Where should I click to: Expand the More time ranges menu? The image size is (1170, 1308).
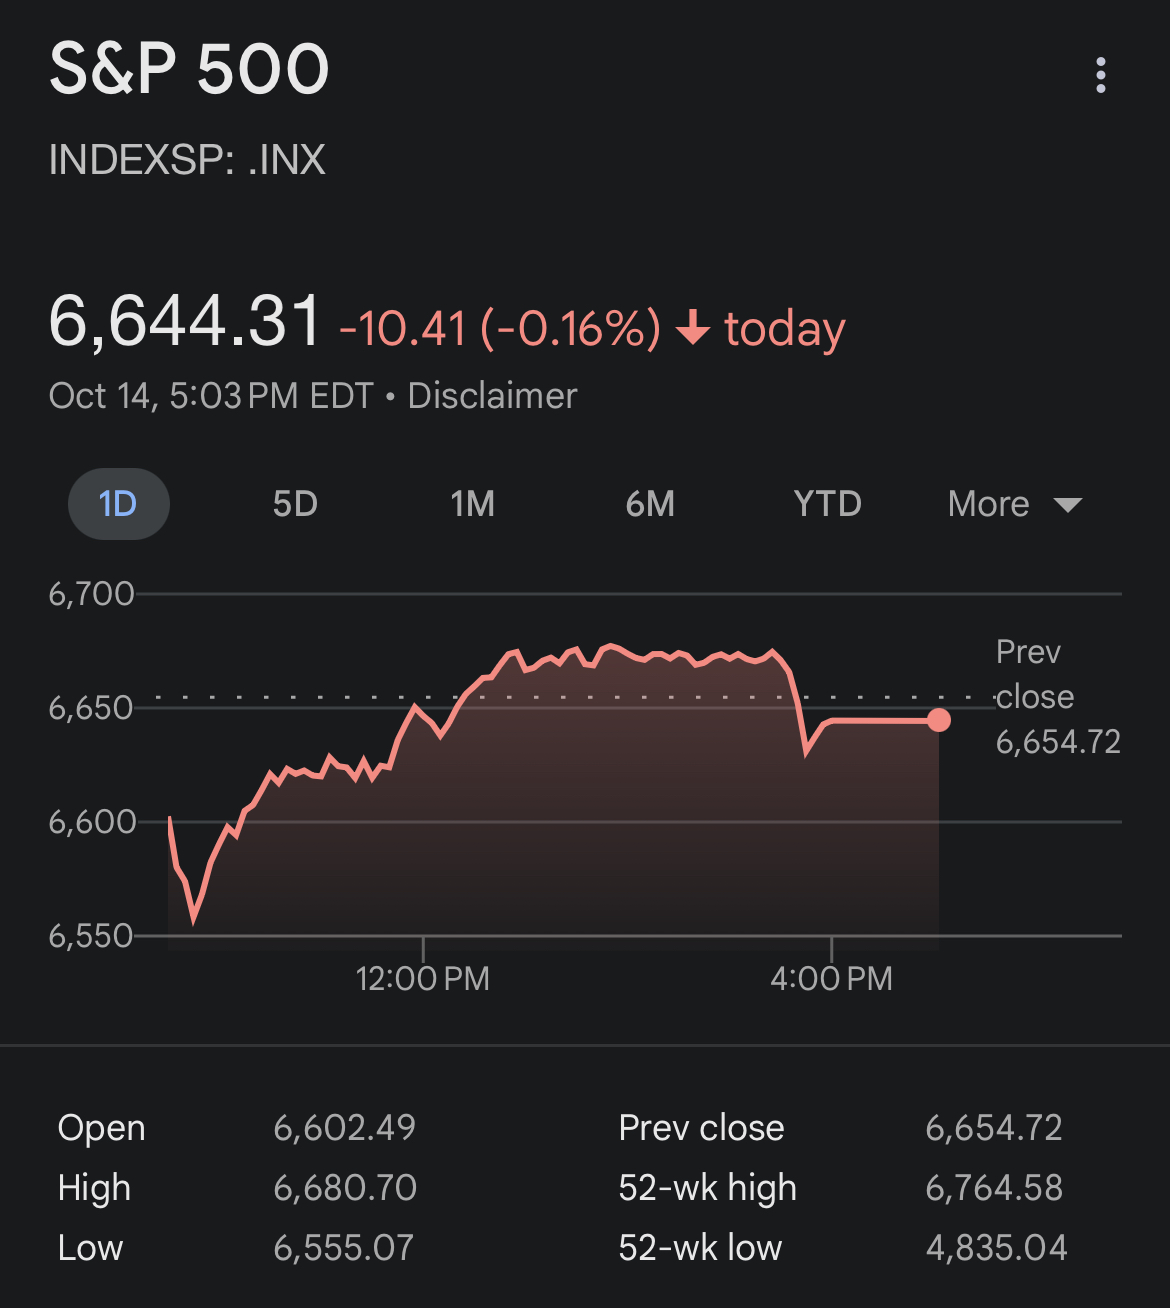tap(1015, 504)
